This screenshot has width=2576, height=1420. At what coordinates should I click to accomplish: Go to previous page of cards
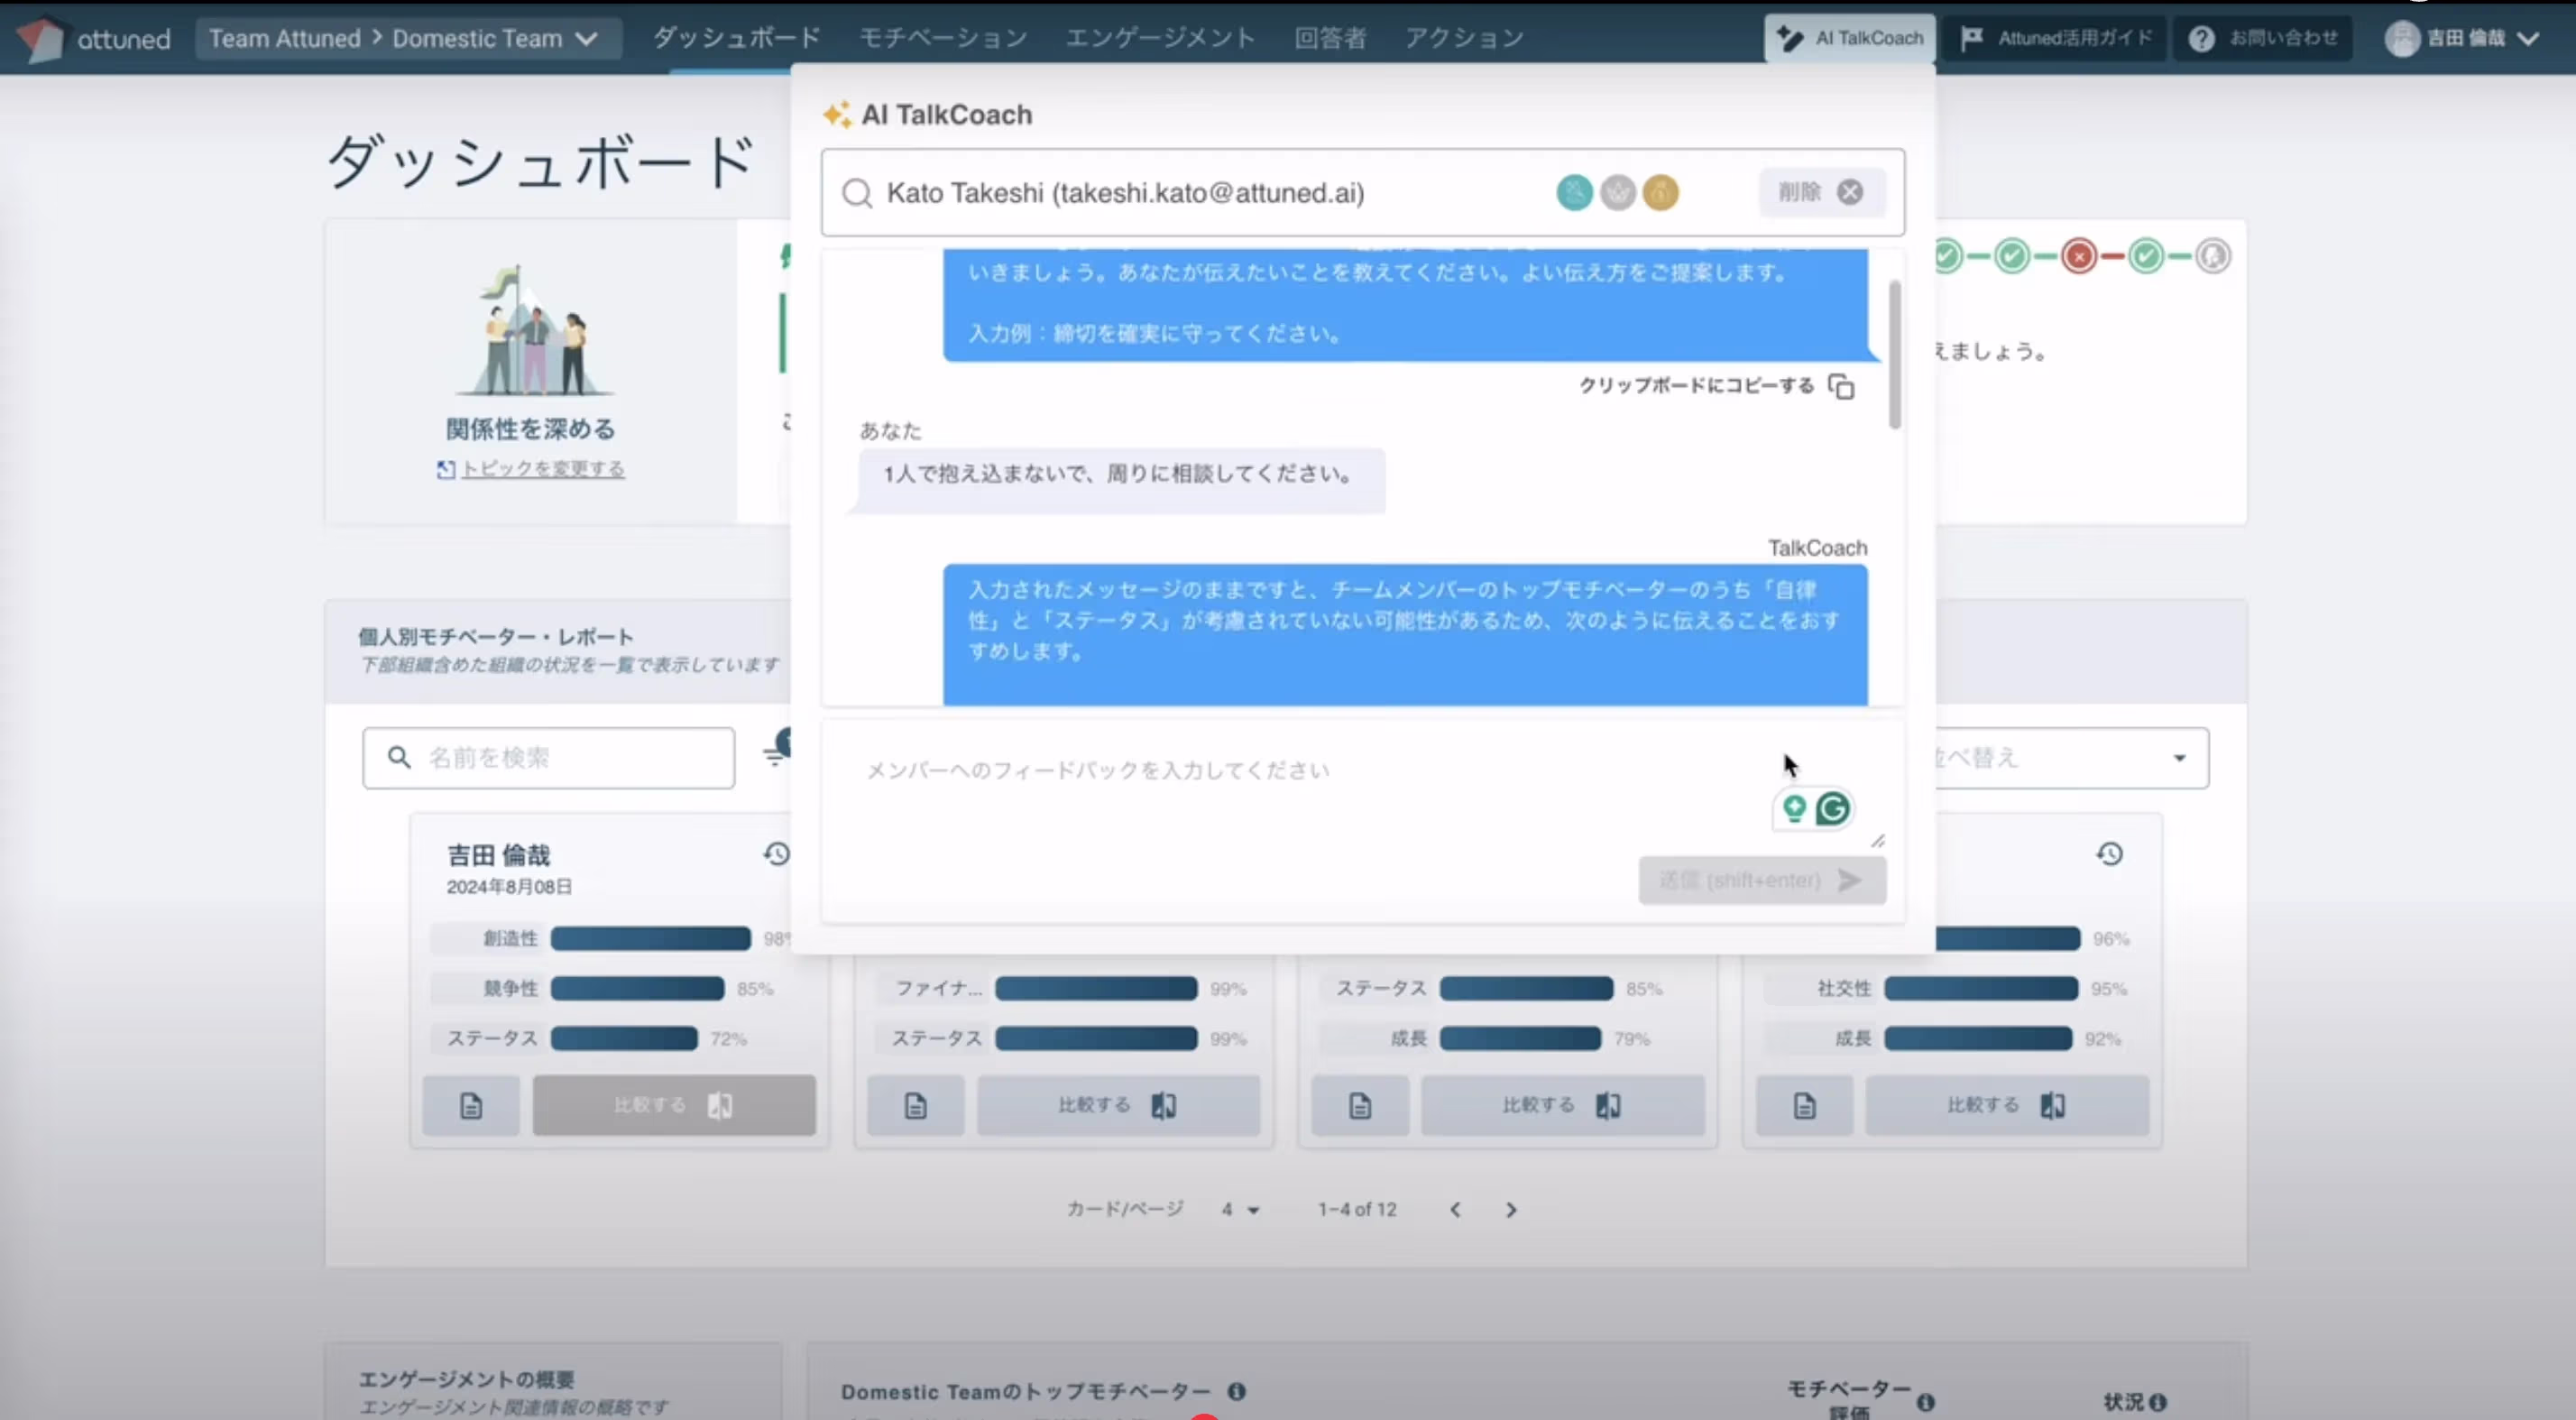tap(1456, 1210)
